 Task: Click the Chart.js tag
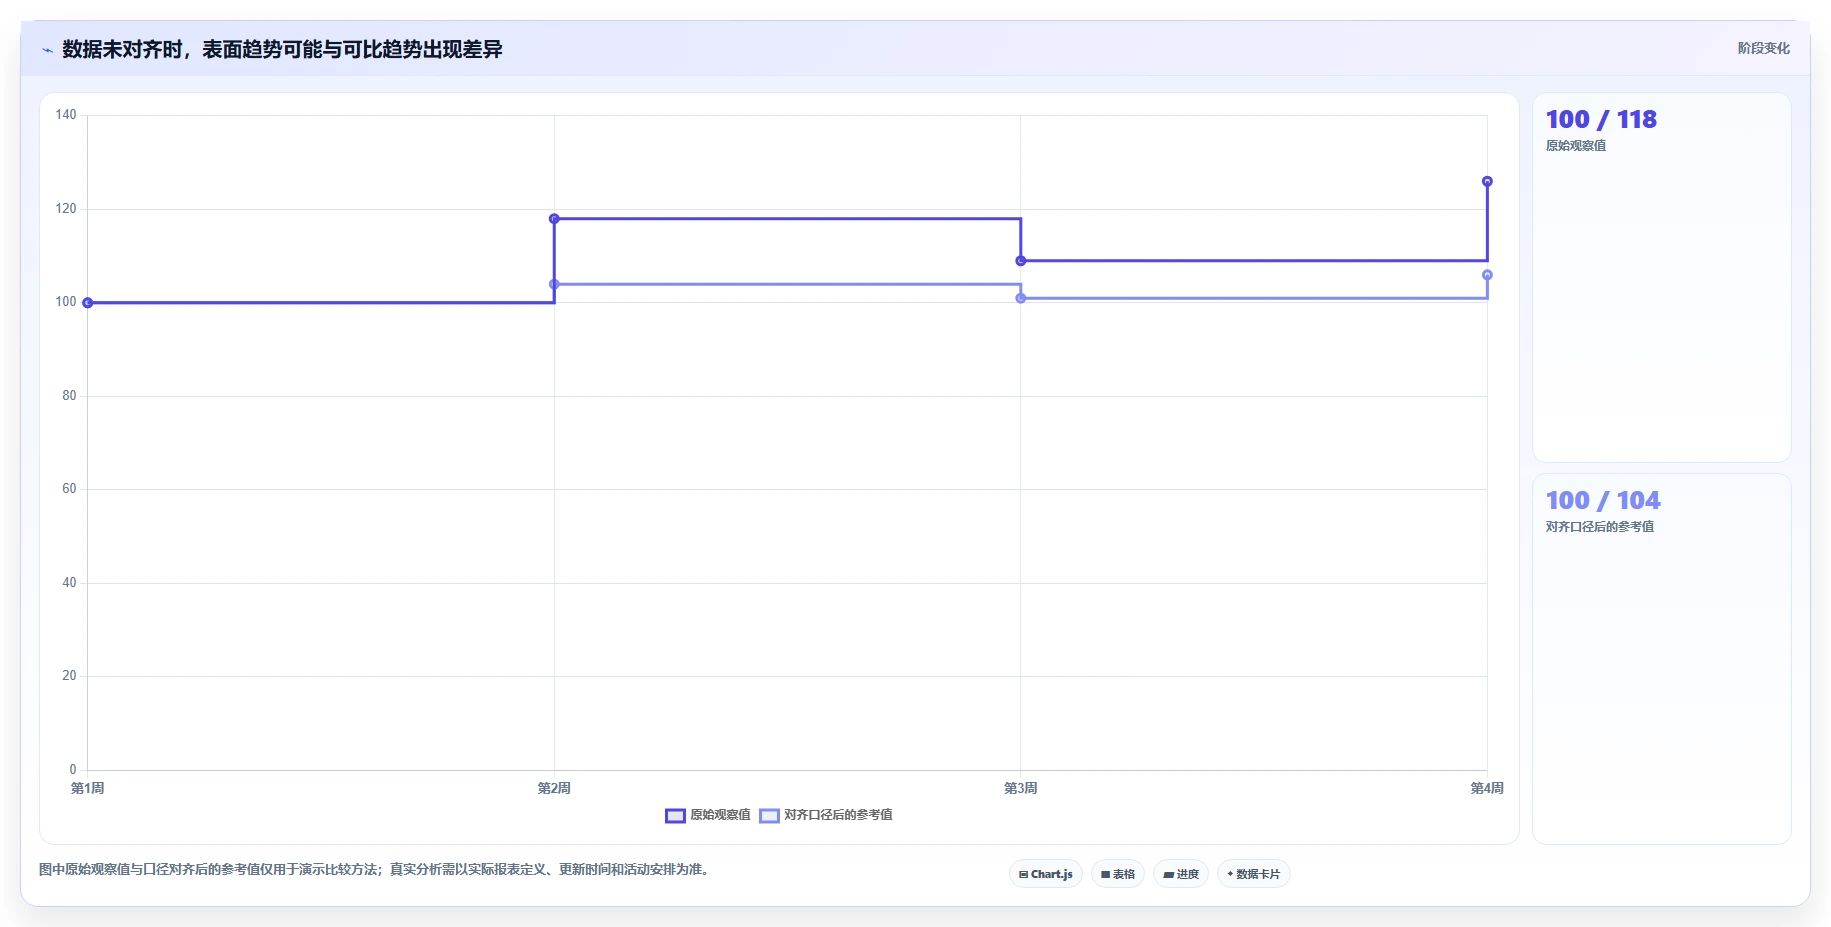click(1046, 874)
